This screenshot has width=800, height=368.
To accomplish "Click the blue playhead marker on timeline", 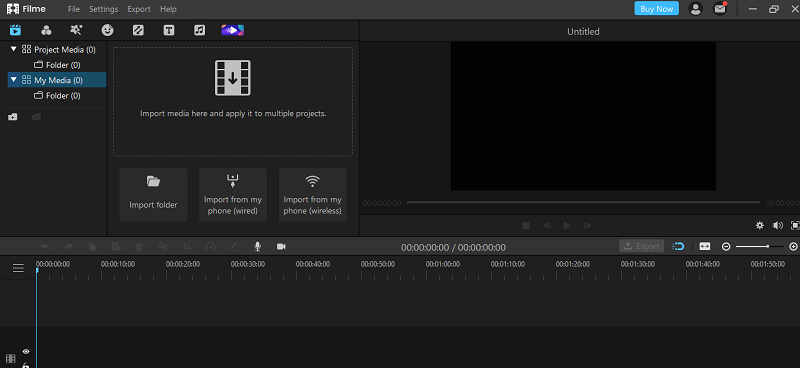I will click(x=37, y=271).
